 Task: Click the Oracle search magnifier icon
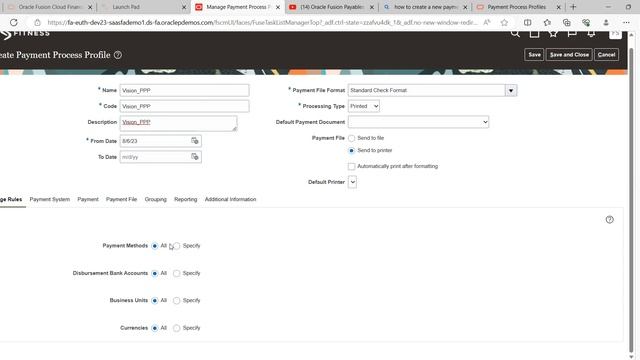click(515, 34)
